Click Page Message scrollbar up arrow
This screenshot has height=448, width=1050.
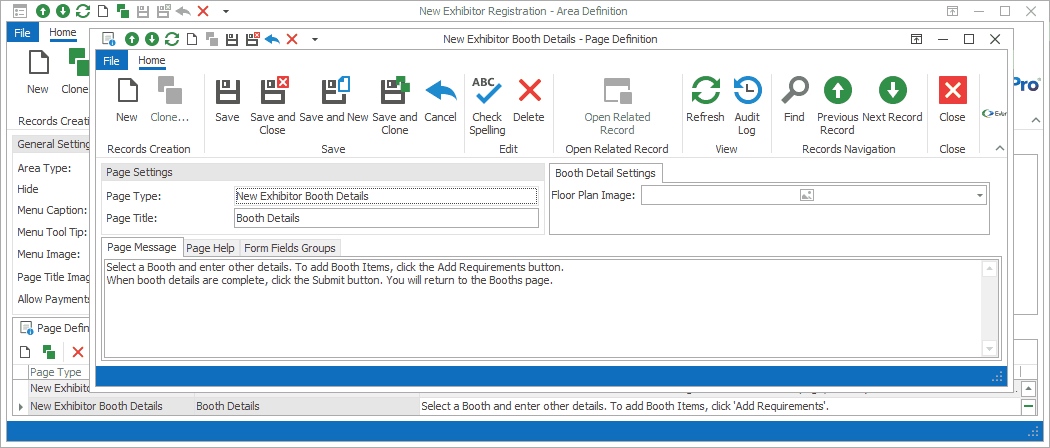tap(990, 268)
